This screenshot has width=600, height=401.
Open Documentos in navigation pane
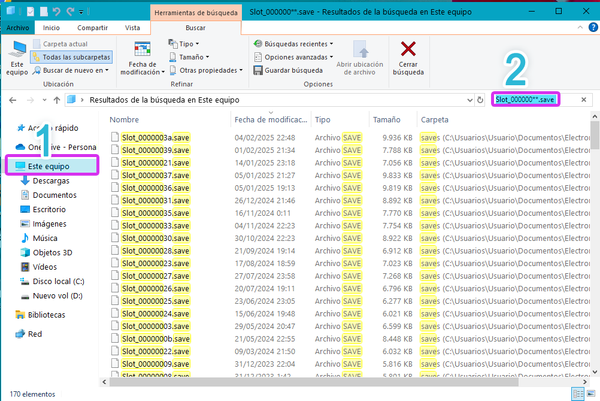click(49, 195)
